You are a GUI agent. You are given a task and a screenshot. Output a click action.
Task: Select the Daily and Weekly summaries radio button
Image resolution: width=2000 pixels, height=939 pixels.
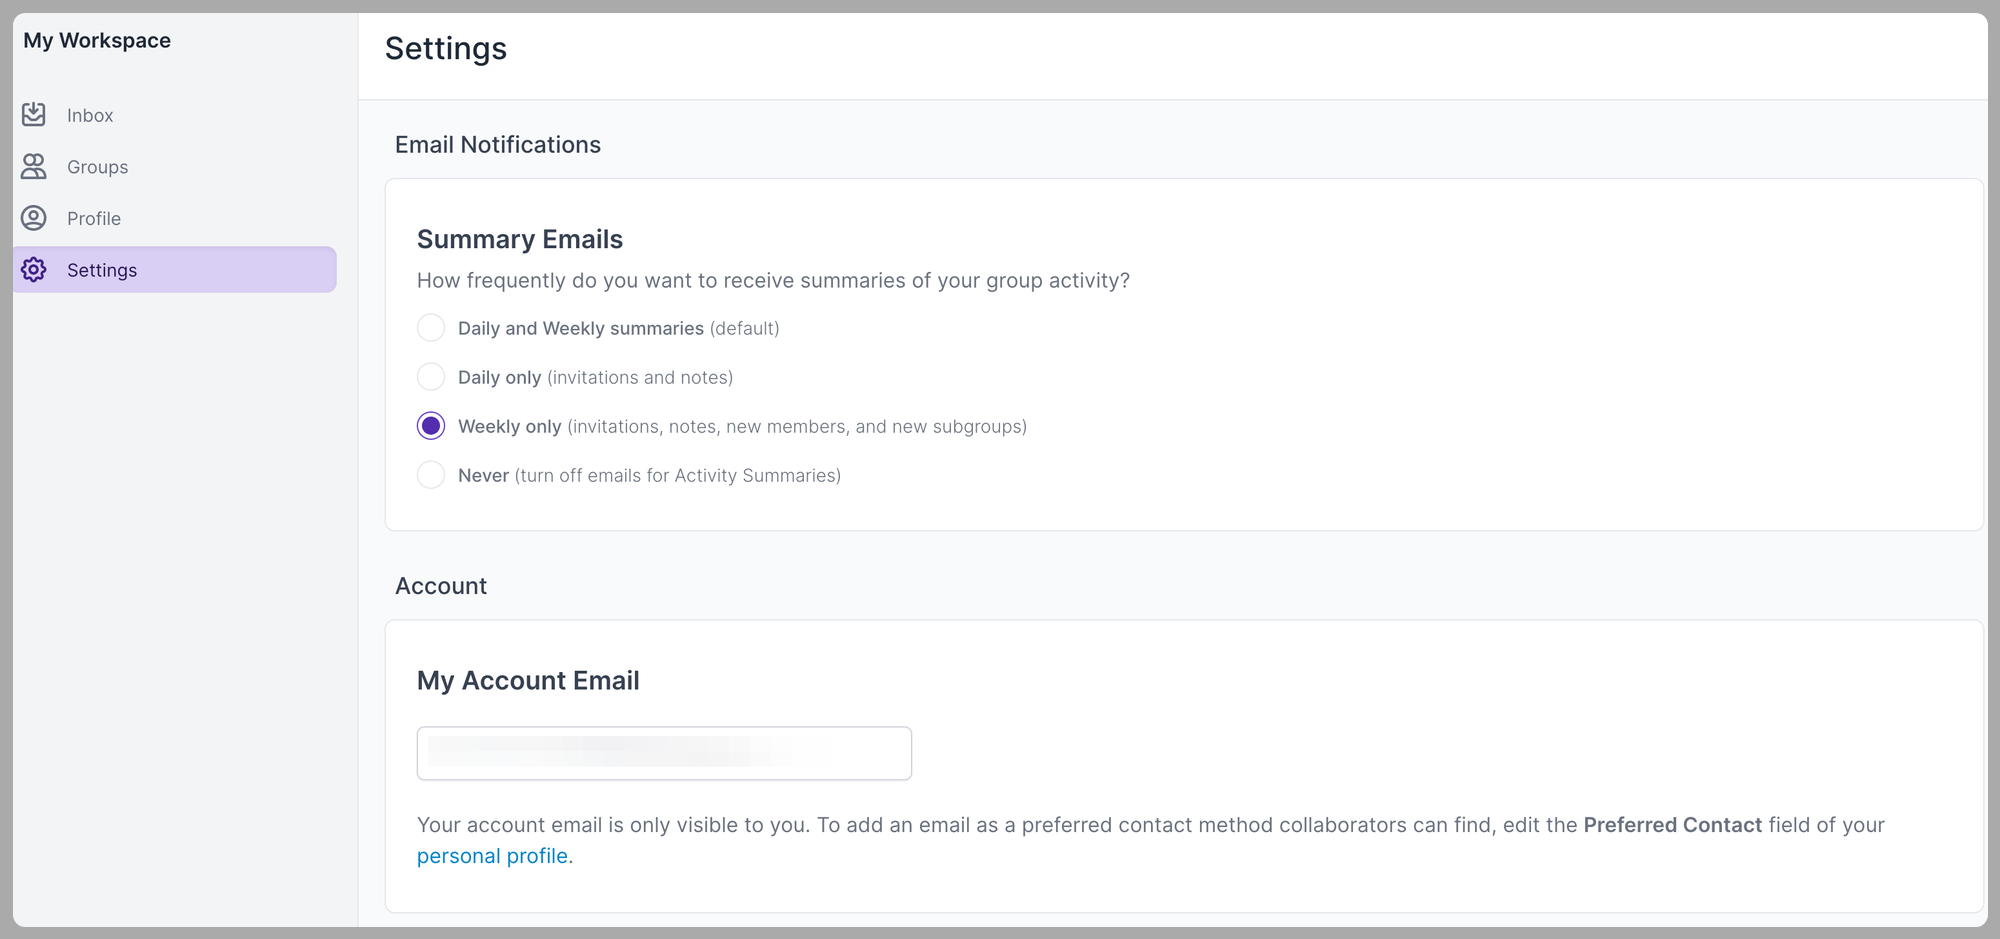coord(431,328)
